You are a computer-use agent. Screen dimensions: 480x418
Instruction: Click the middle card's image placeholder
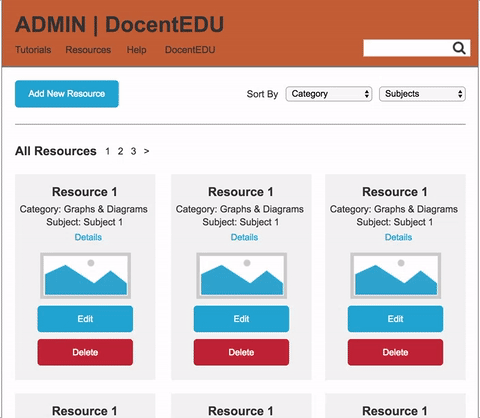[242, 275]
